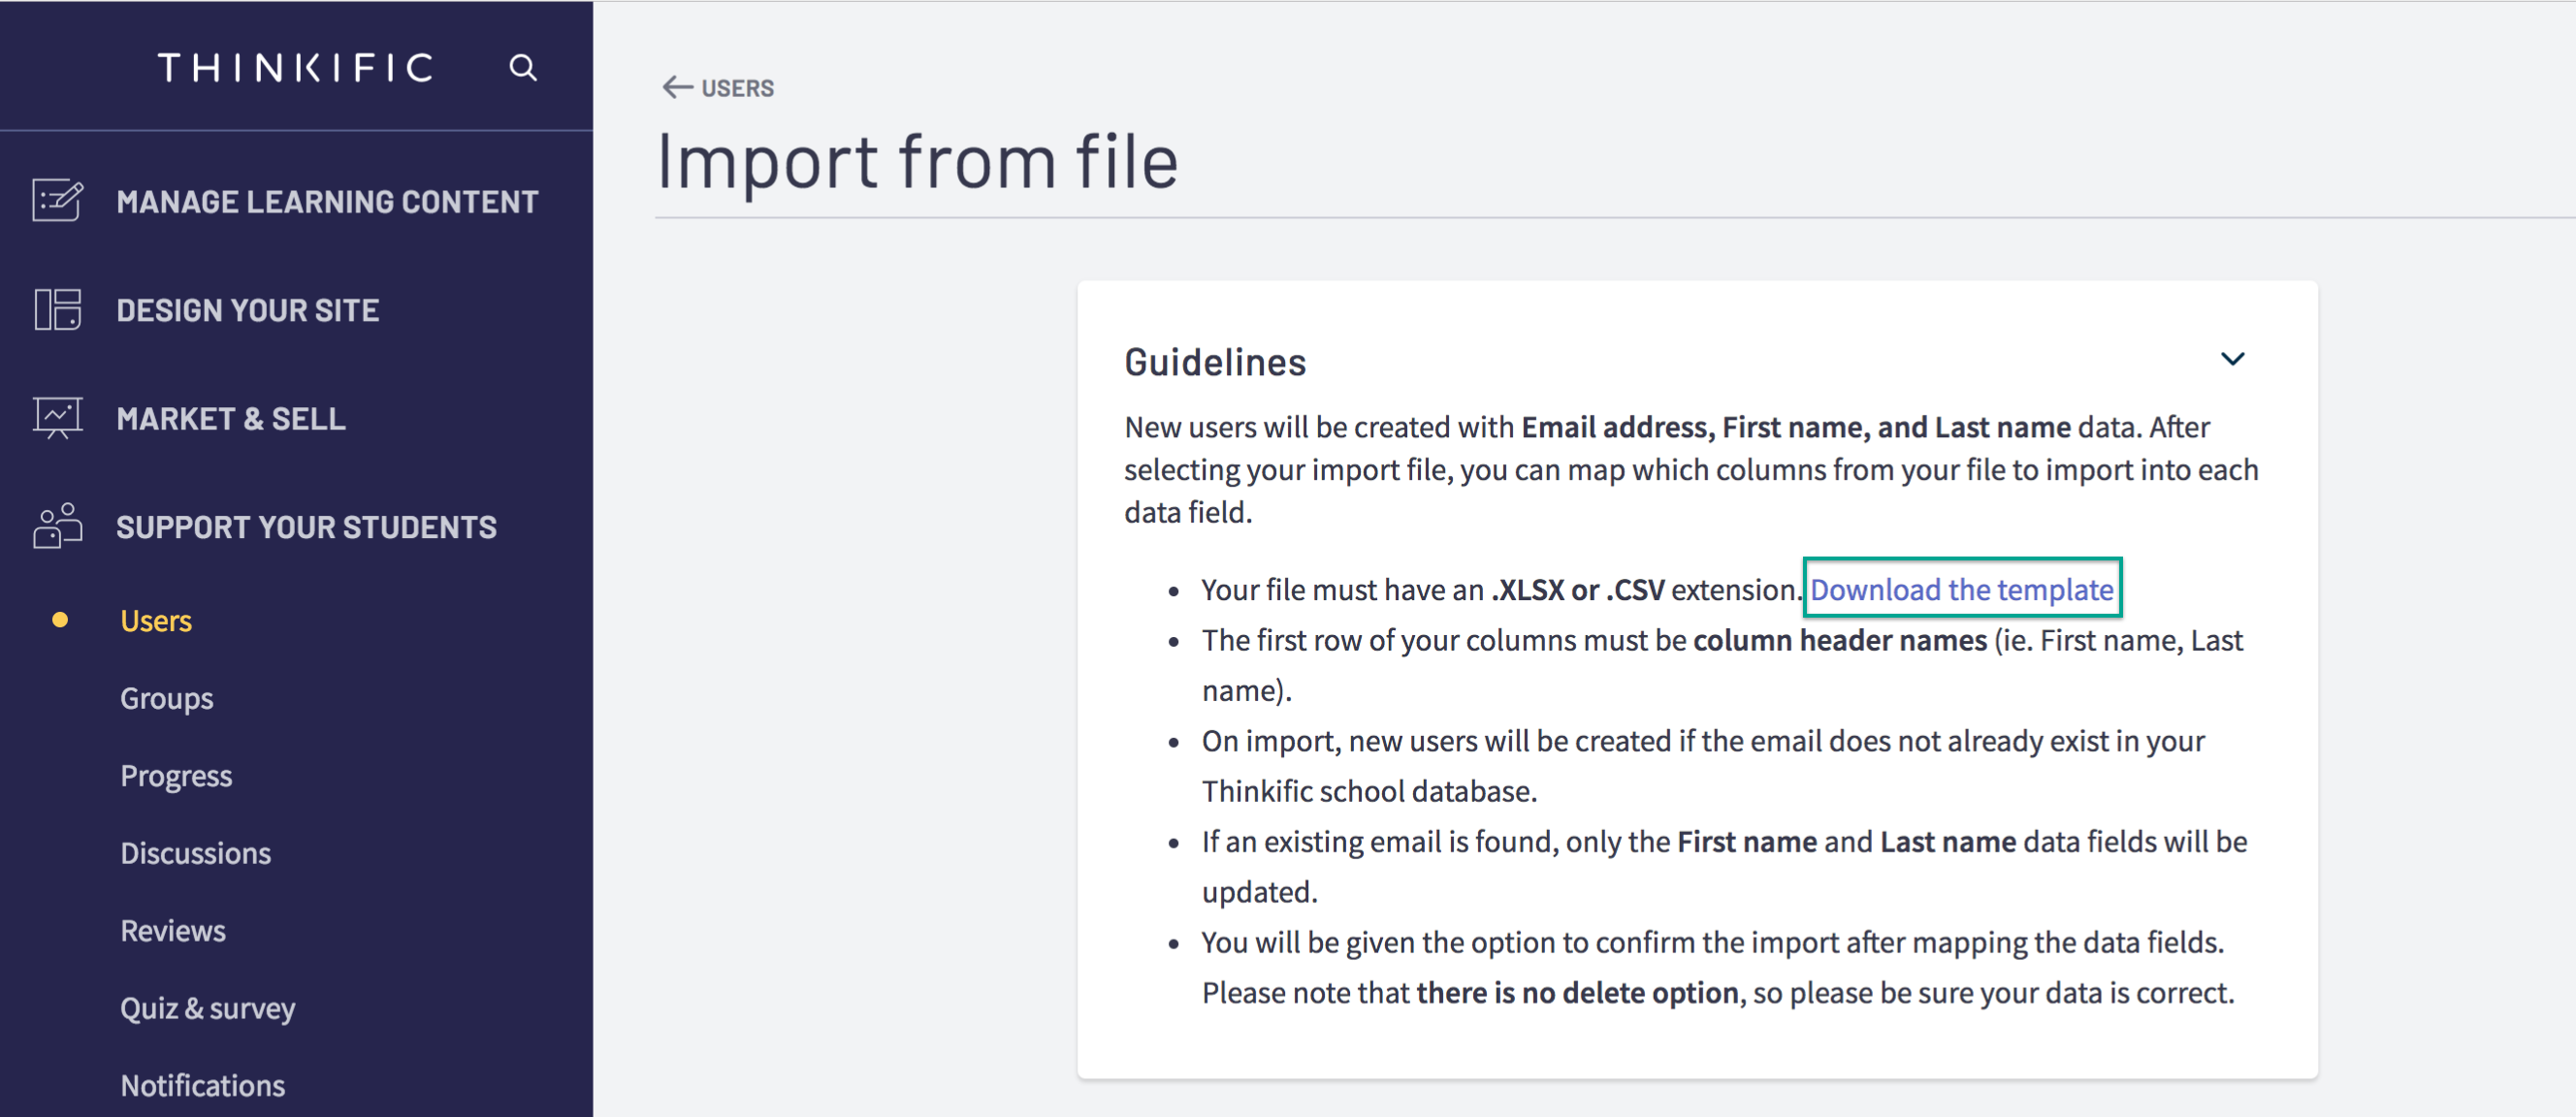Click the Manage Learning Content icon
The image size is (2576, 1117).
click(x=56, y=201)
